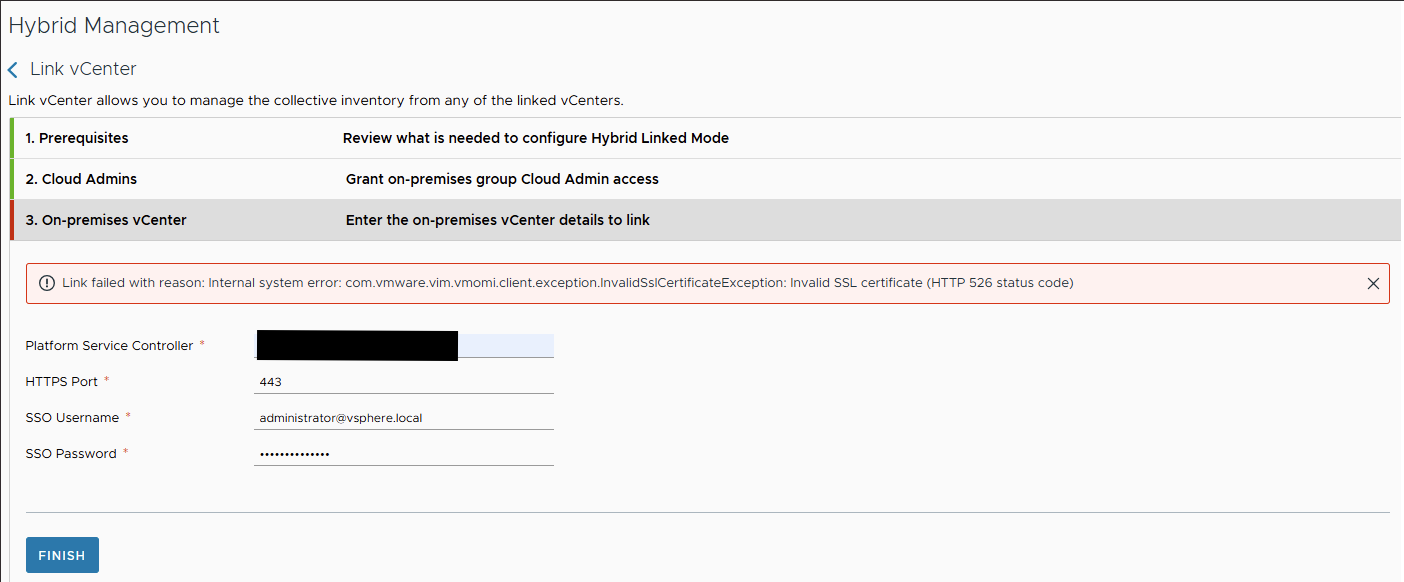Select the SSO Password field
The width and height of the screenshot is (1404, 582).
pos(404,454)
